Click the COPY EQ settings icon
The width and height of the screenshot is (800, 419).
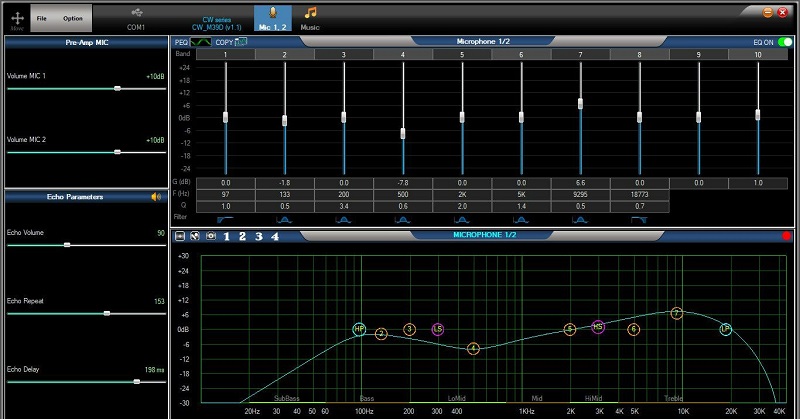tap(241, 43)
